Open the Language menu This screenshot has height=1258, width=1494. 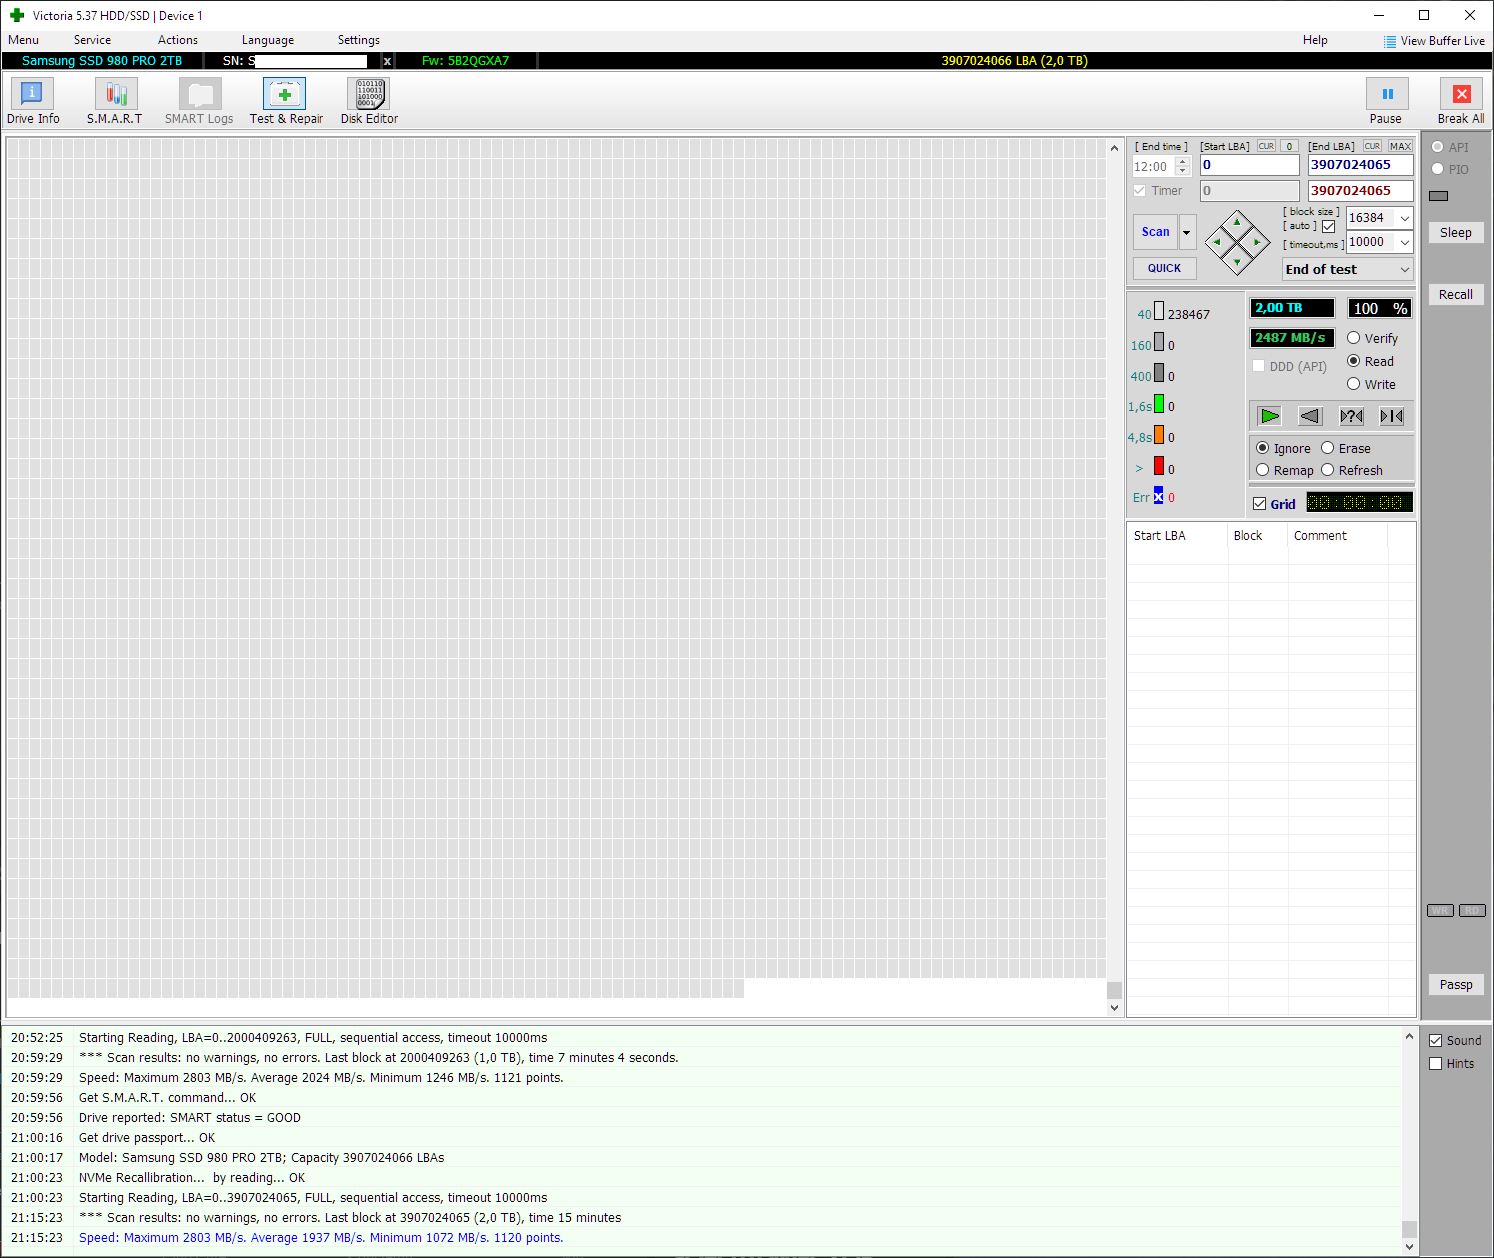click(268, 40)
